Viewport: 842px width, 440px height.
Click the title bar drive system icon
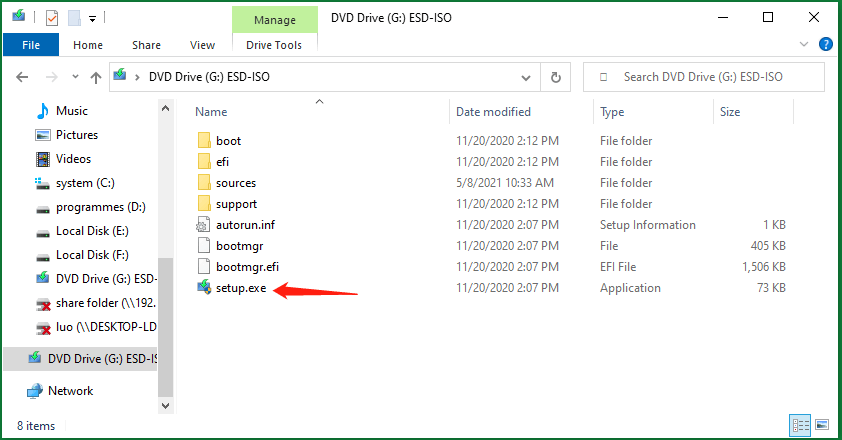(19, 16)
